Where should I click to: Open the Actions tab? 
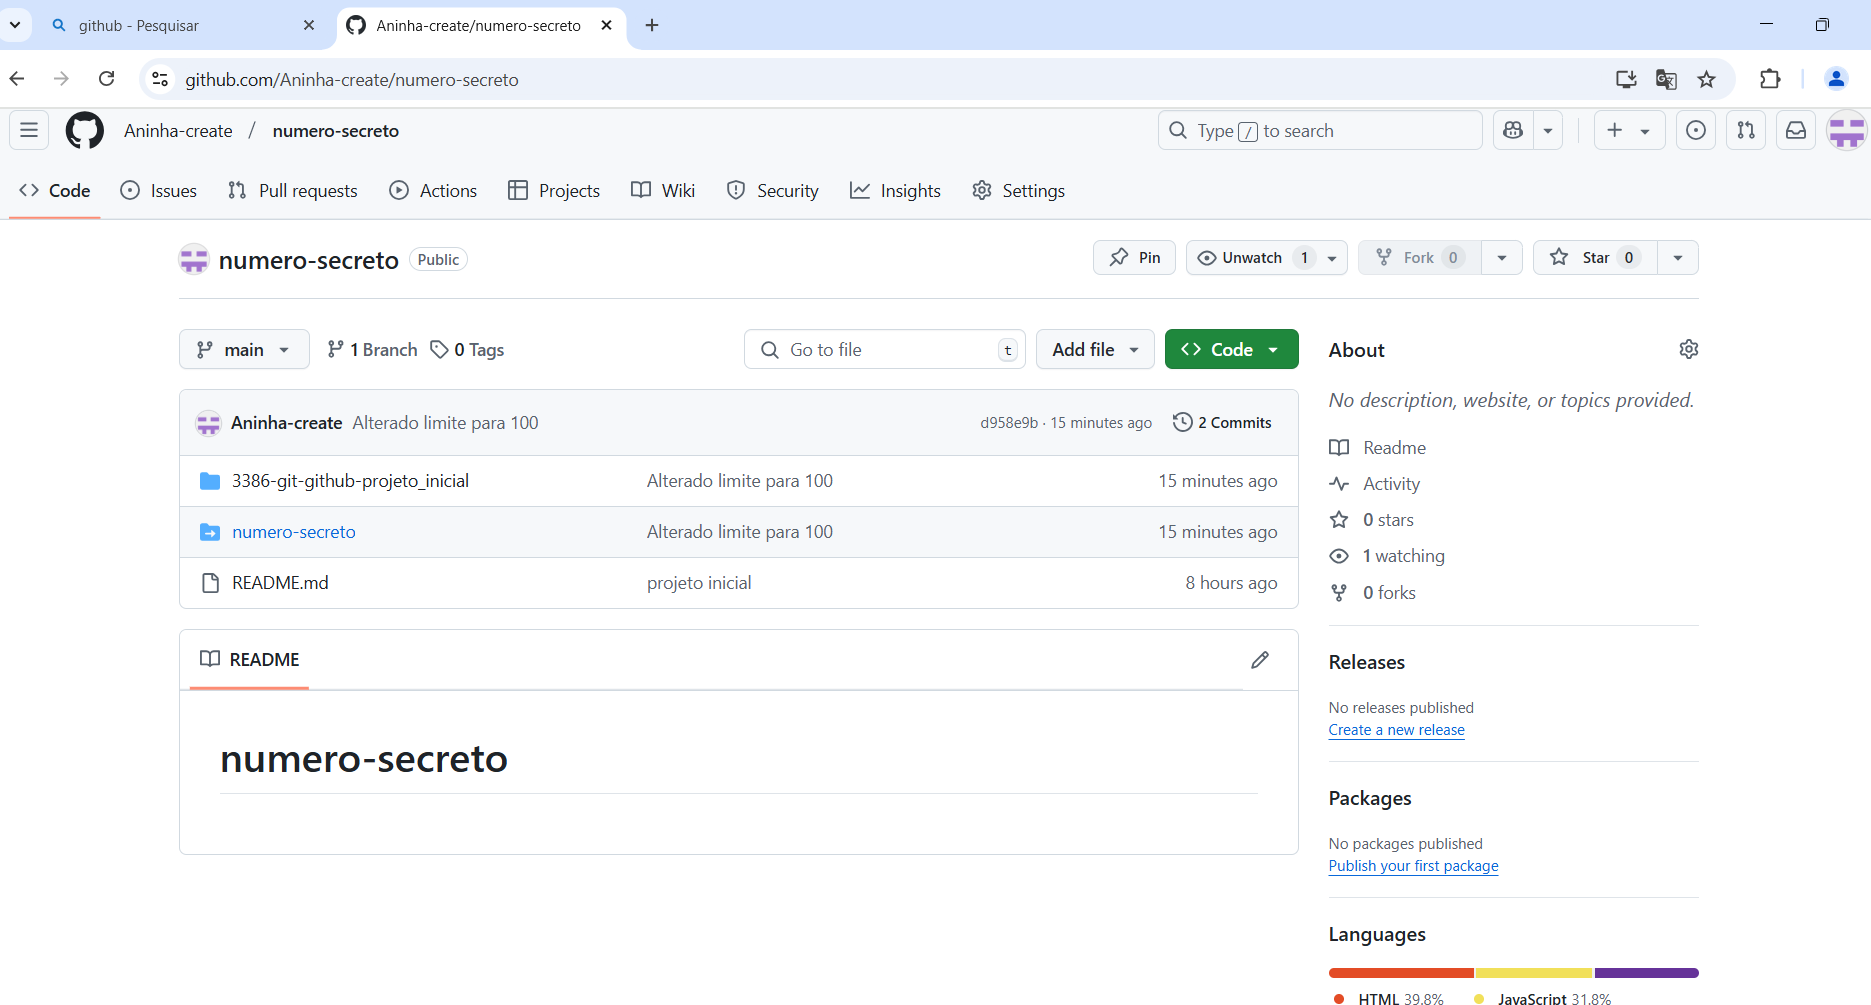[x=433, y=190]
